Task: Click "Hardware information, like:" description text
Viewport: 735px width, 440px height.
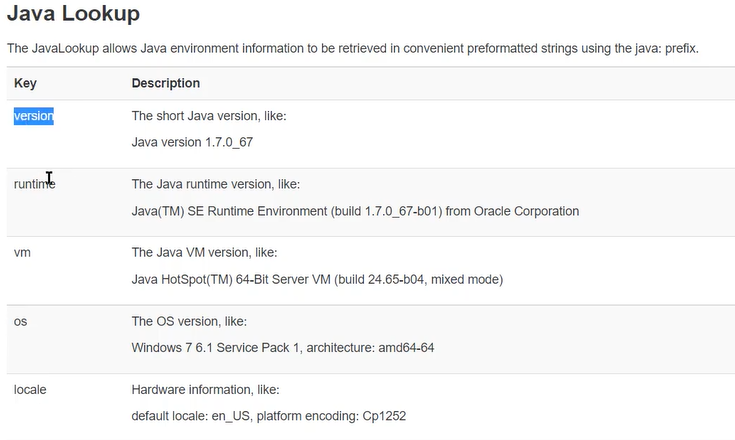Action: (x=206, y=389)
